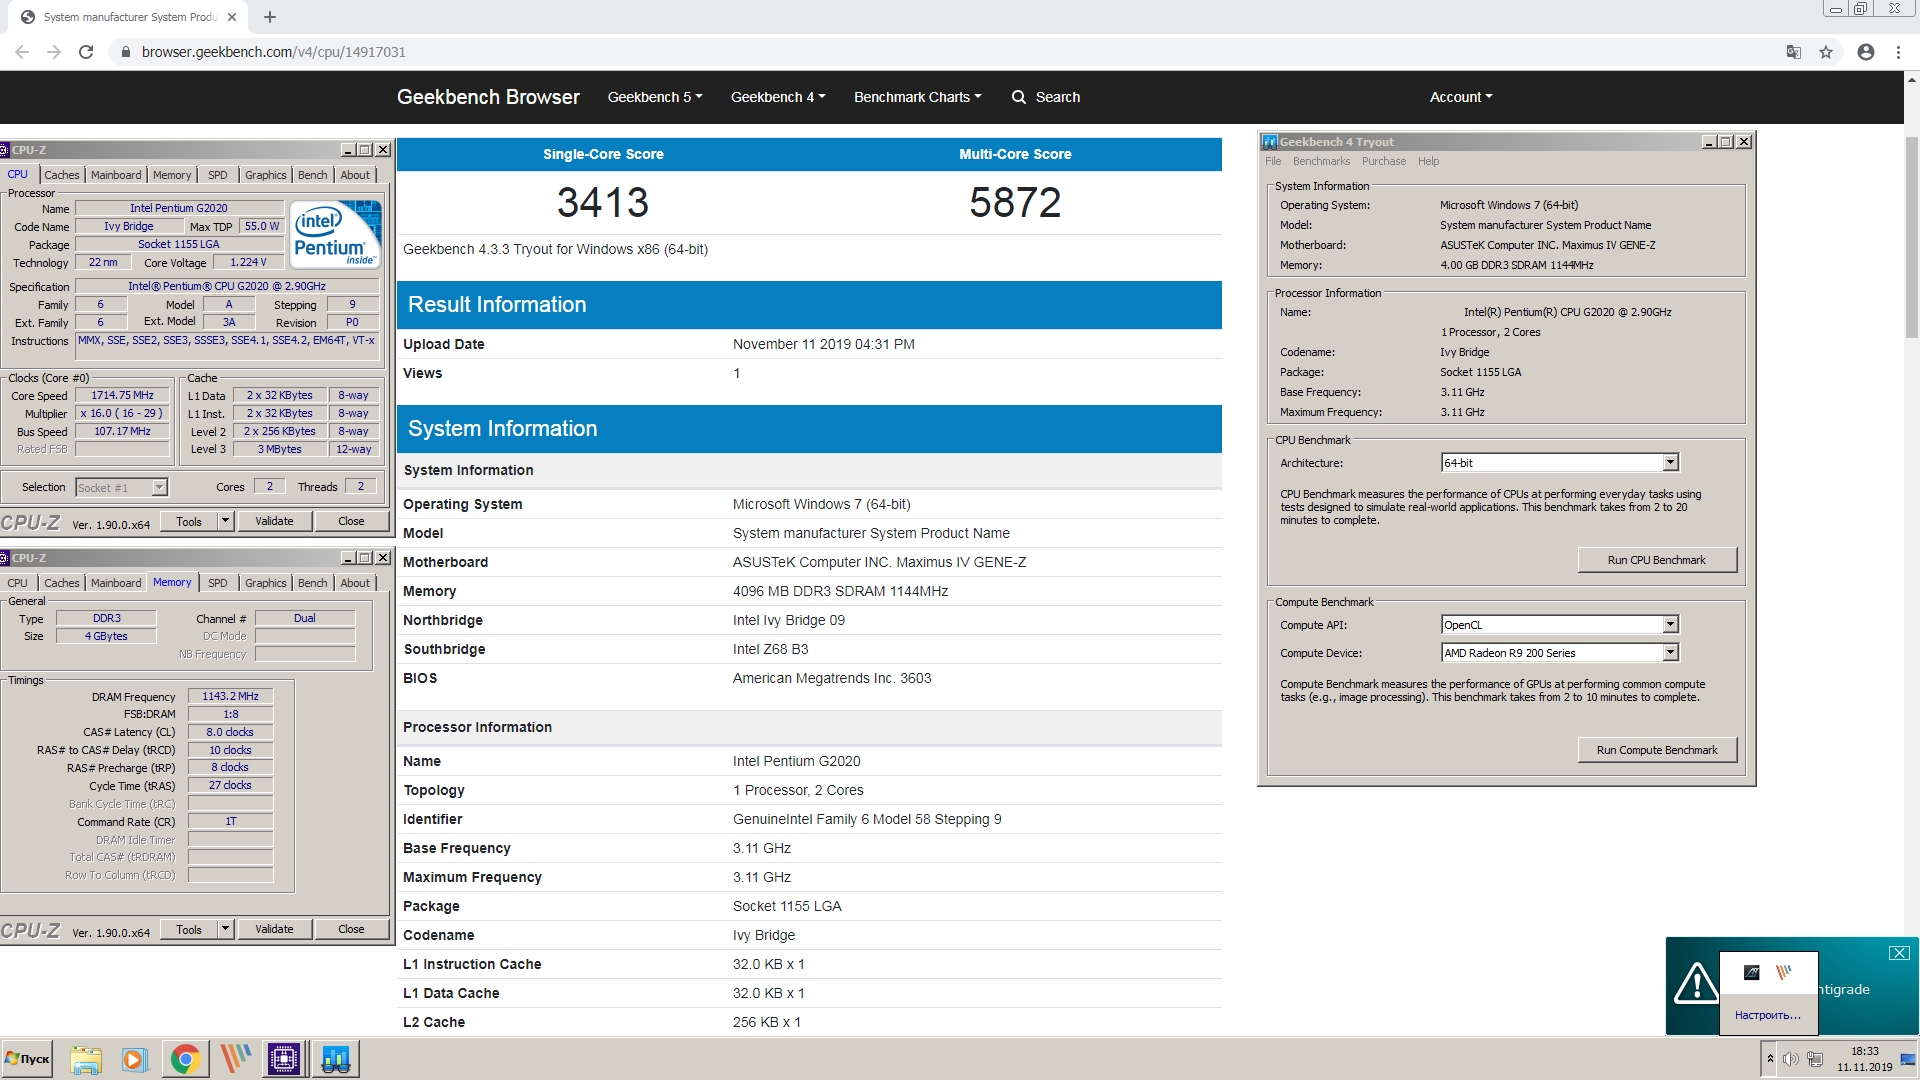Image resolution: width=1920 pixels, height=1080 pixels.
Task: Activate the Geekbench taskbar button
Action: tap(335, 1059)
